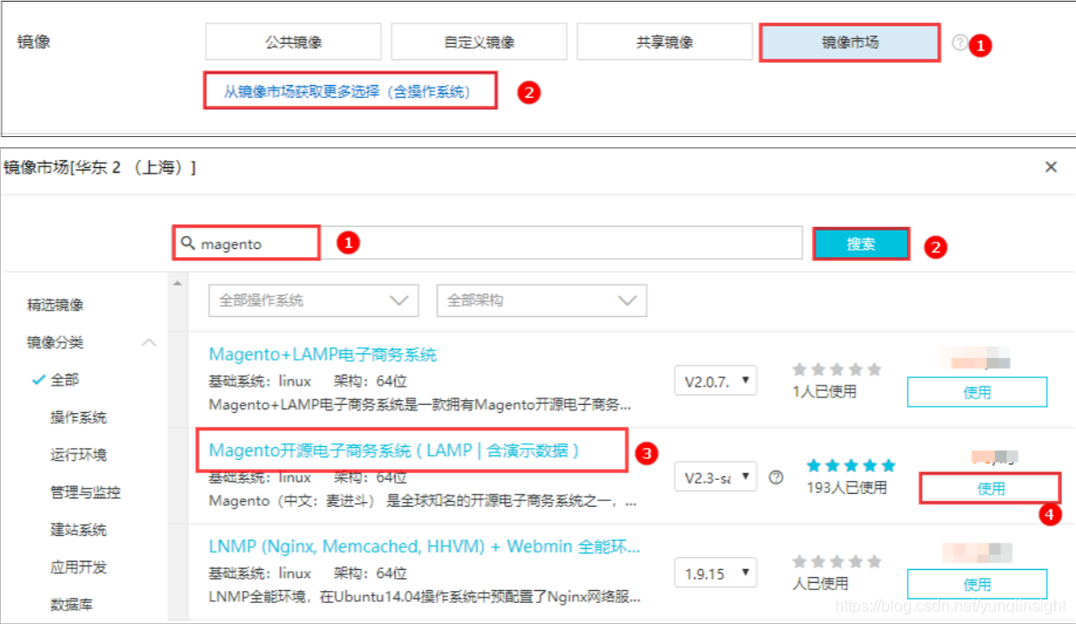Open the help icon next to 镜像市场
The image size is (1076, 624).
coord(959,43)
